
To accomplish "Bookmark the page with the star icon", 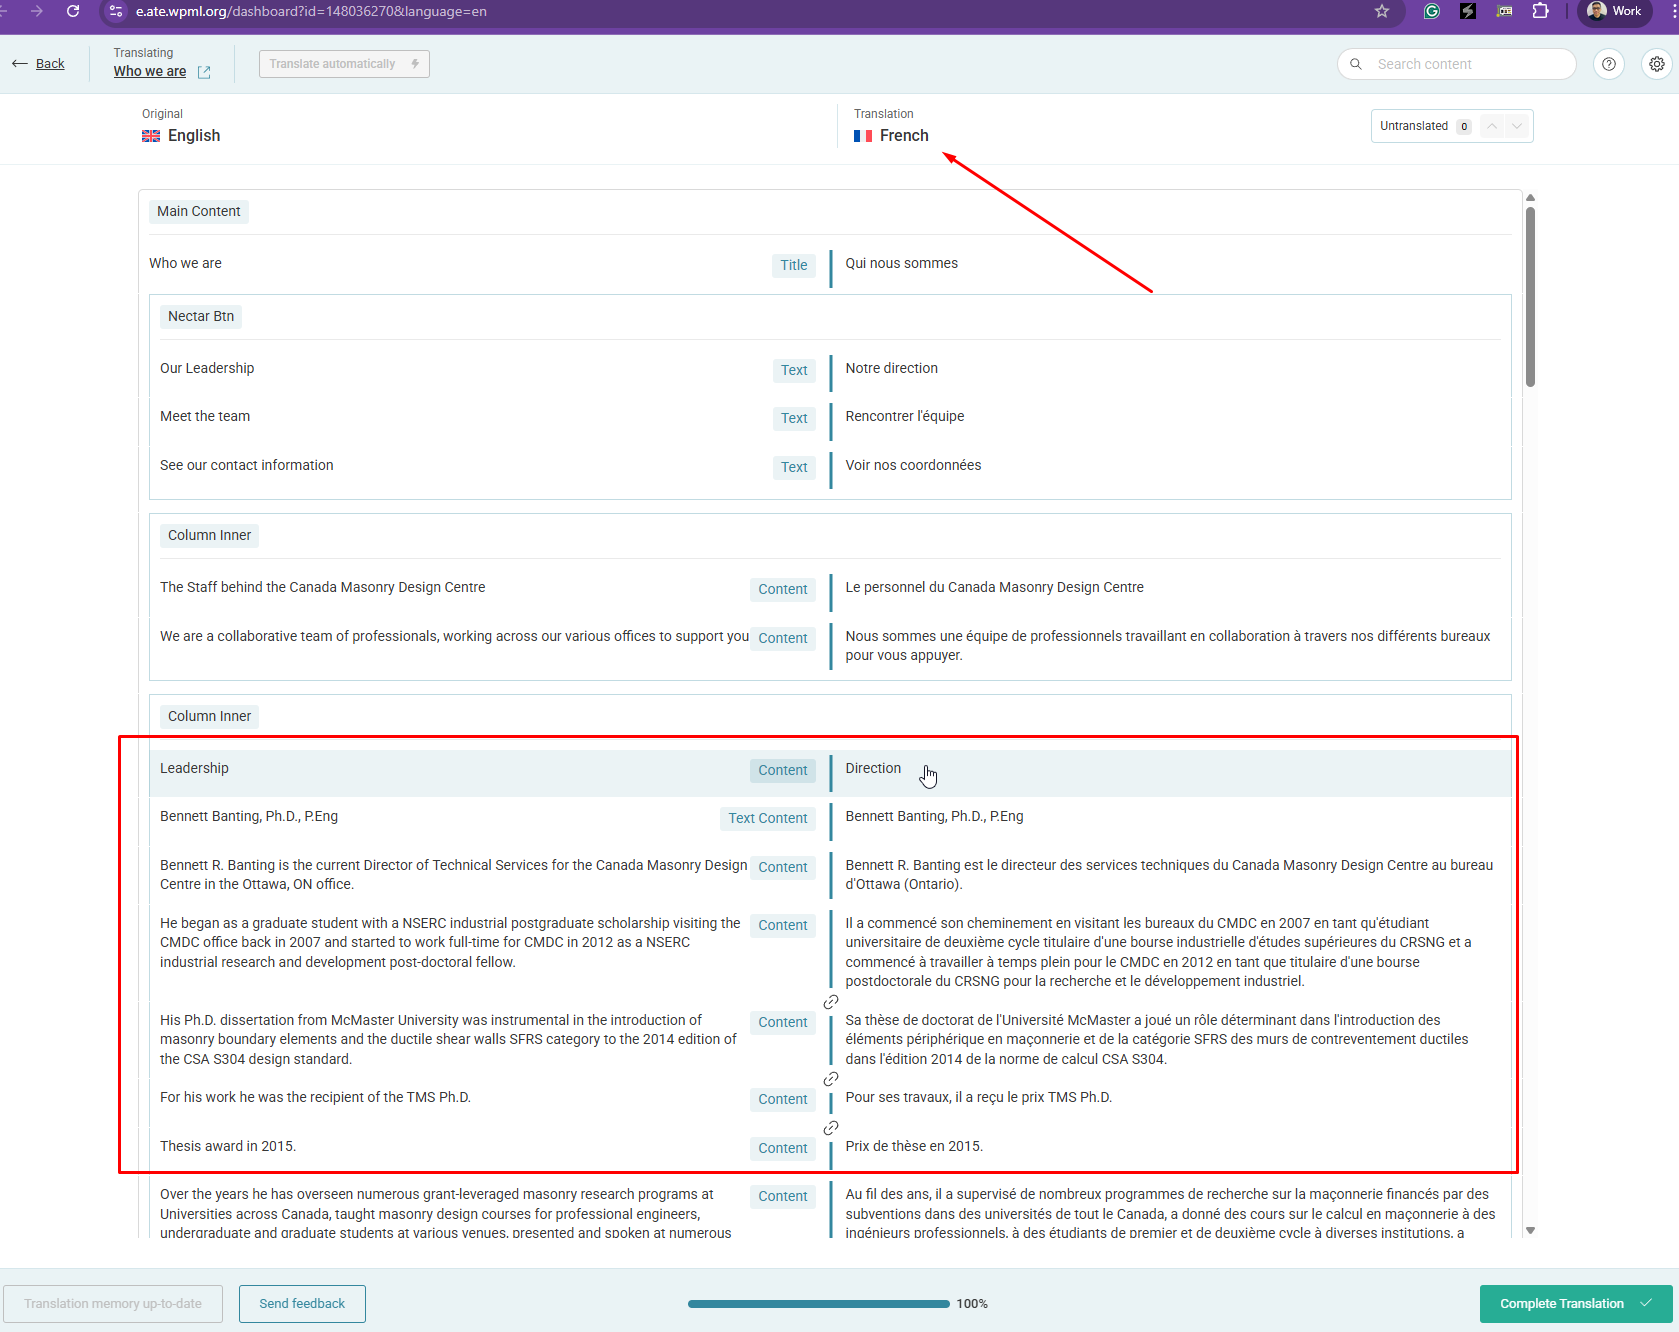I will (1382, 11).
